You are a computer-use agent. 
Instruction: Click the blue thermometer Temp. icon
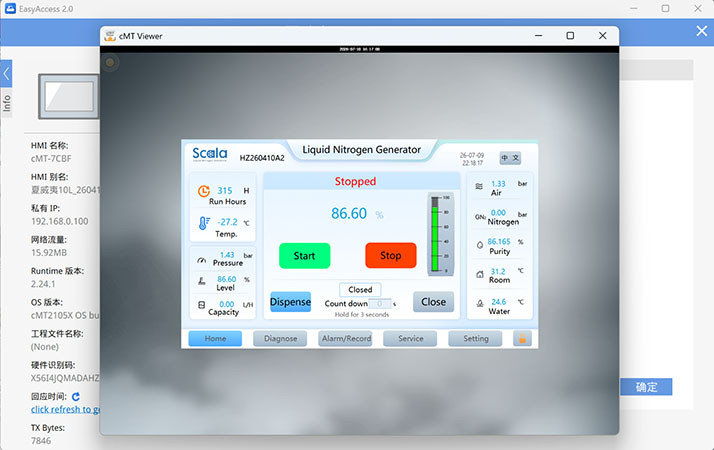point(204,223)
